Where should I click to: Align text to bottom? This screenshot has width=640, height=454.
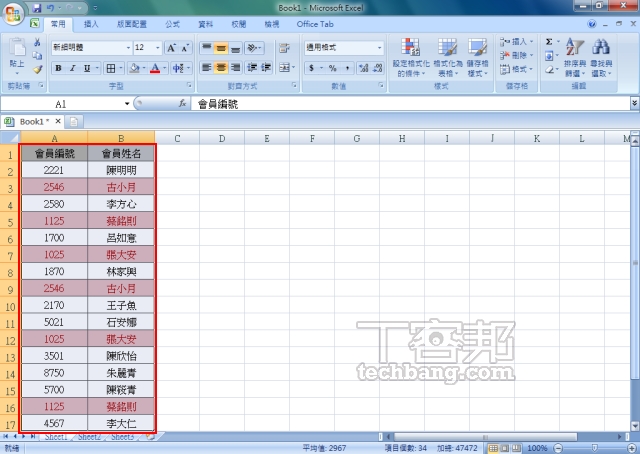(235, 48)
